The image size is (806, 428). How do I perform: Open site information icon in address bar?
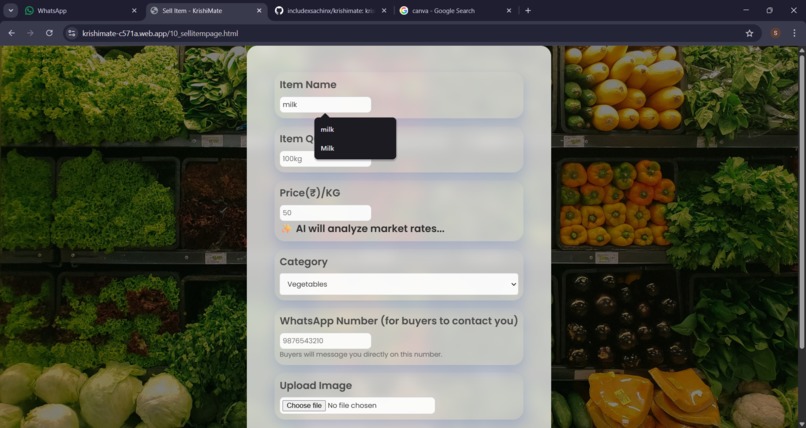click(72, 33)
